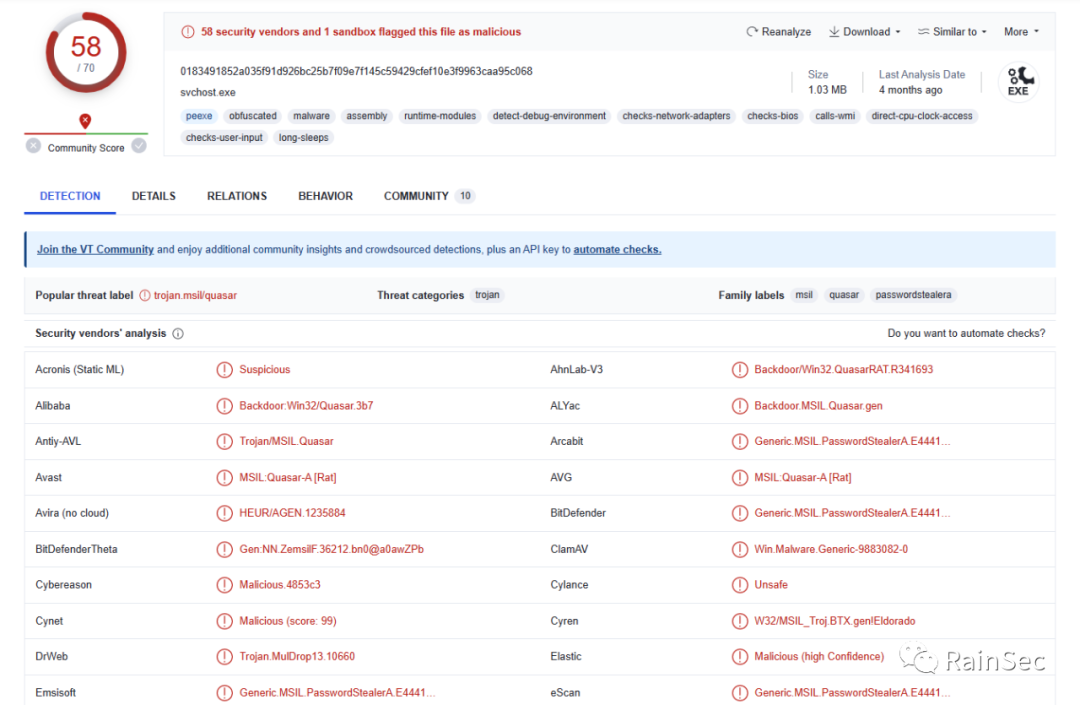The height and width of the screenshot is (705, 1080).
Task: Click the peexe tag
Action: pos(199,116)
